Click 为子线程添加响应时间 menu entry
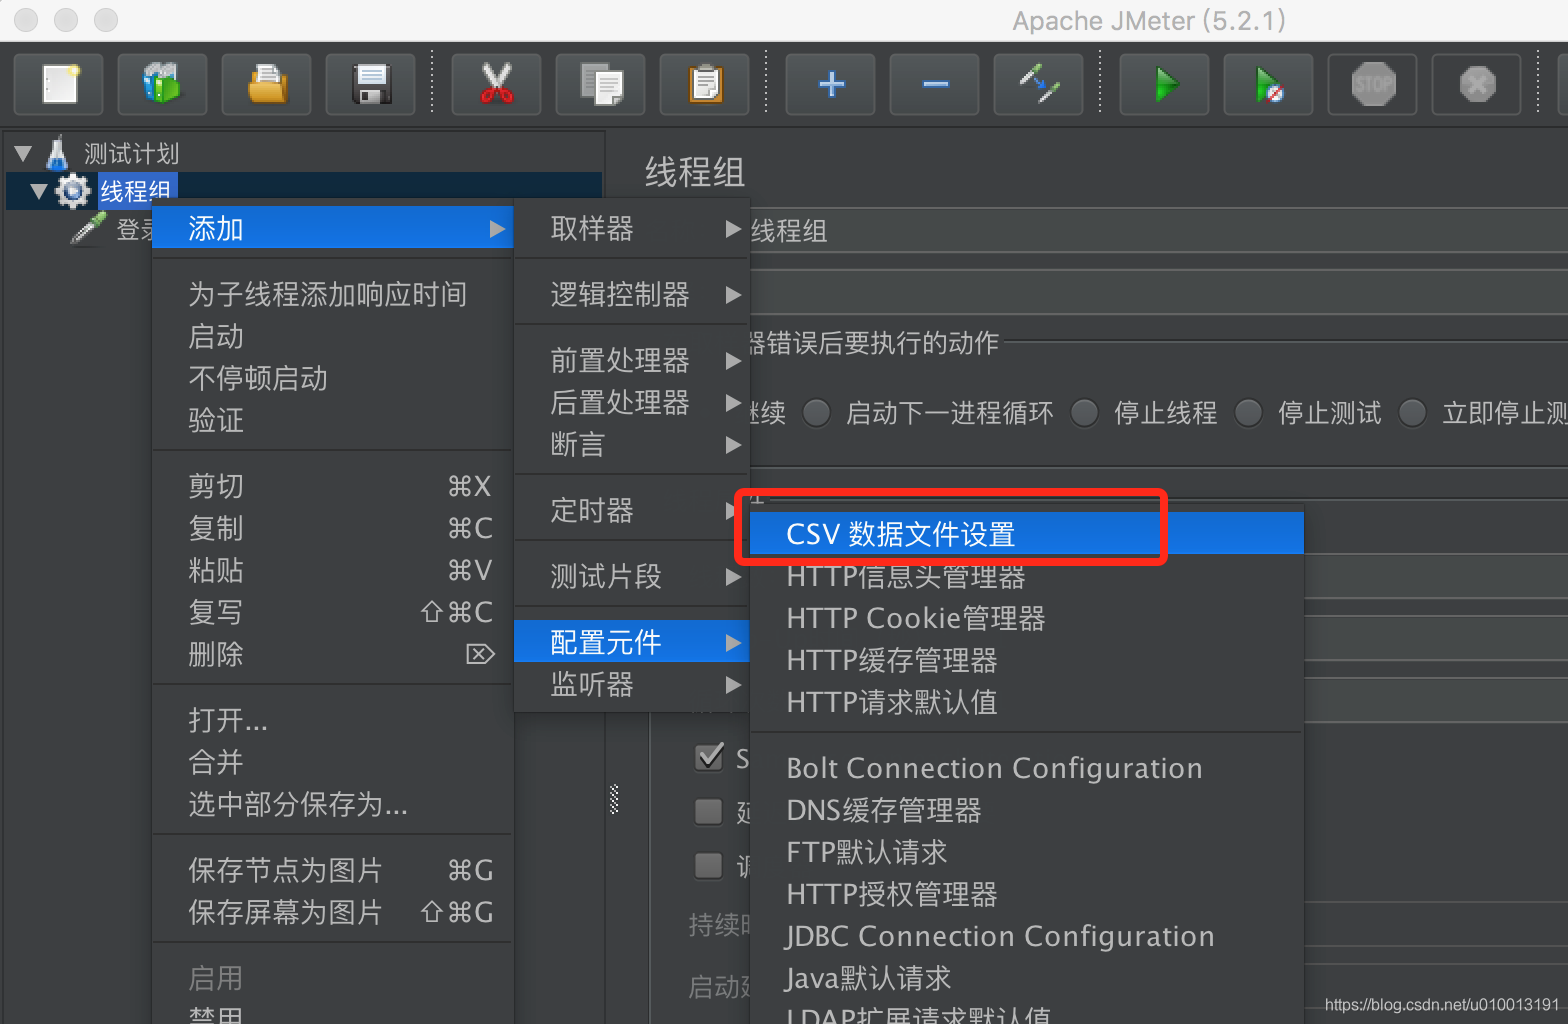Screen dimensions: 1568x1024 click(333, 294)
